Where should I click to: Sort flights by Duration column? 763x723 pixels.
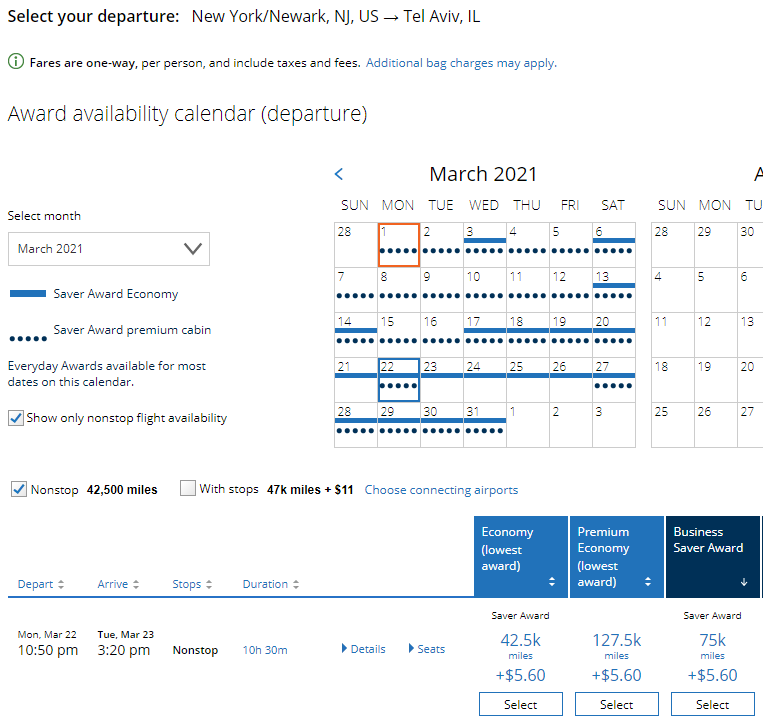[270, 584]
